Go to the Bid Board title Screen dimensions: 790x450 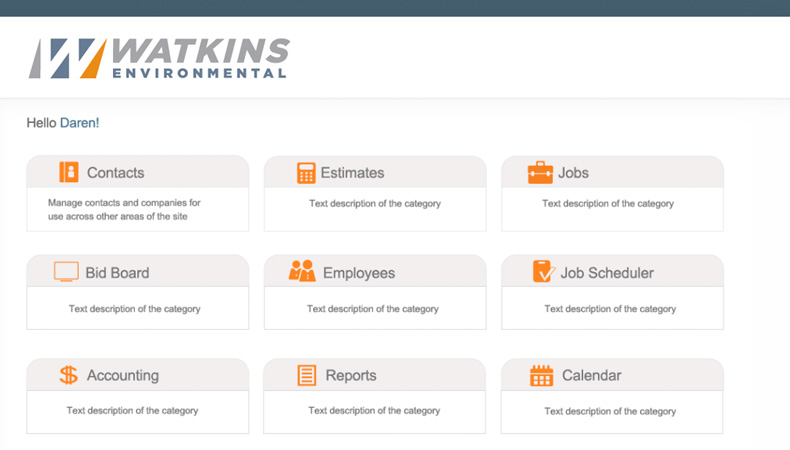[x=117, y=273]
